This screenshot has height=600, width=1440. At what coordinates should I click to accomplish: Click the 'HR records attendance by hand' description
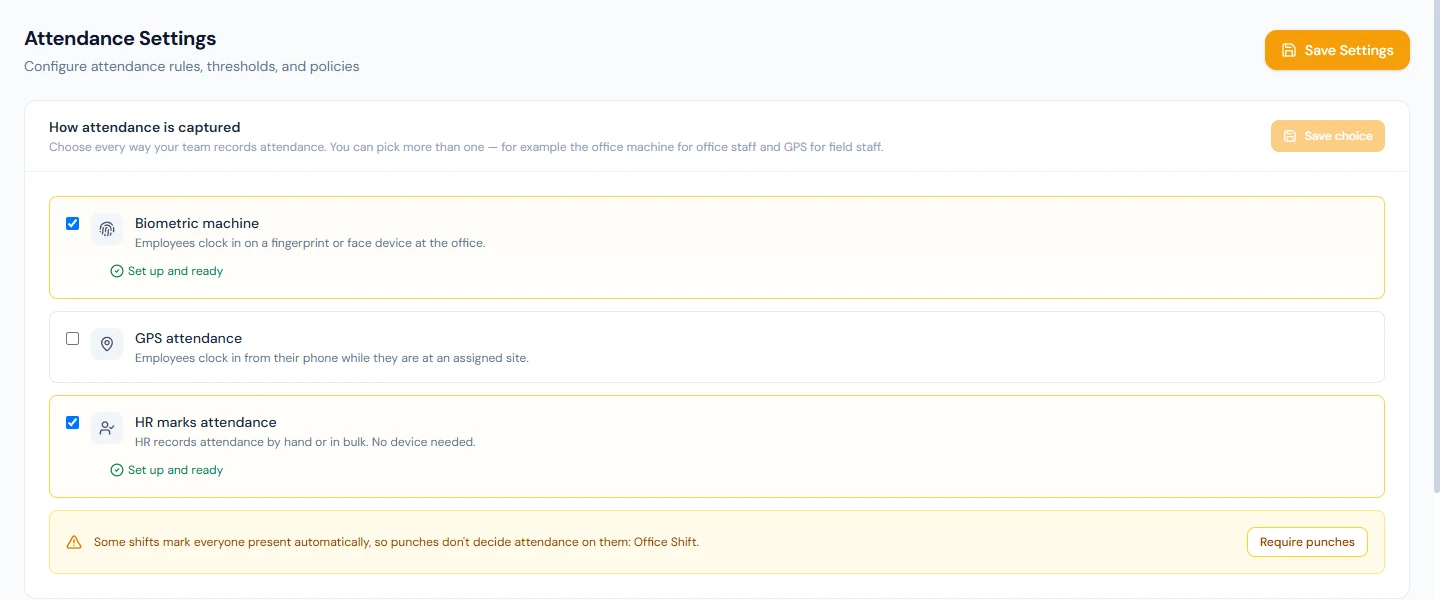[305, 442]
